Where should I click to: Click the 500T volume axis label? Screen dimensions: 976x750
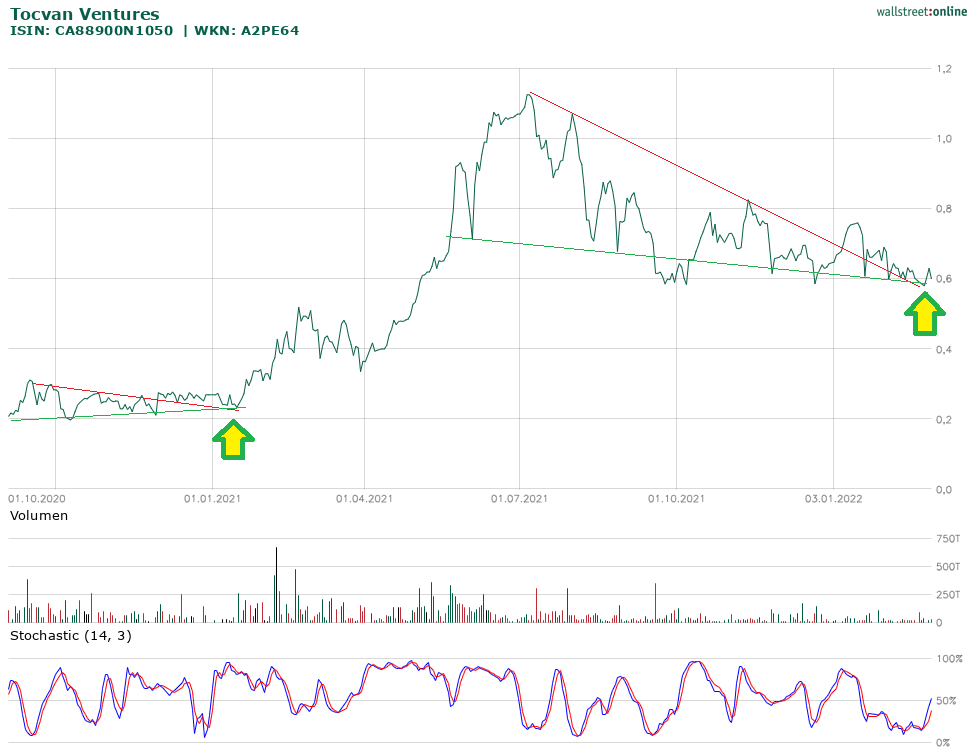point(949,566)
